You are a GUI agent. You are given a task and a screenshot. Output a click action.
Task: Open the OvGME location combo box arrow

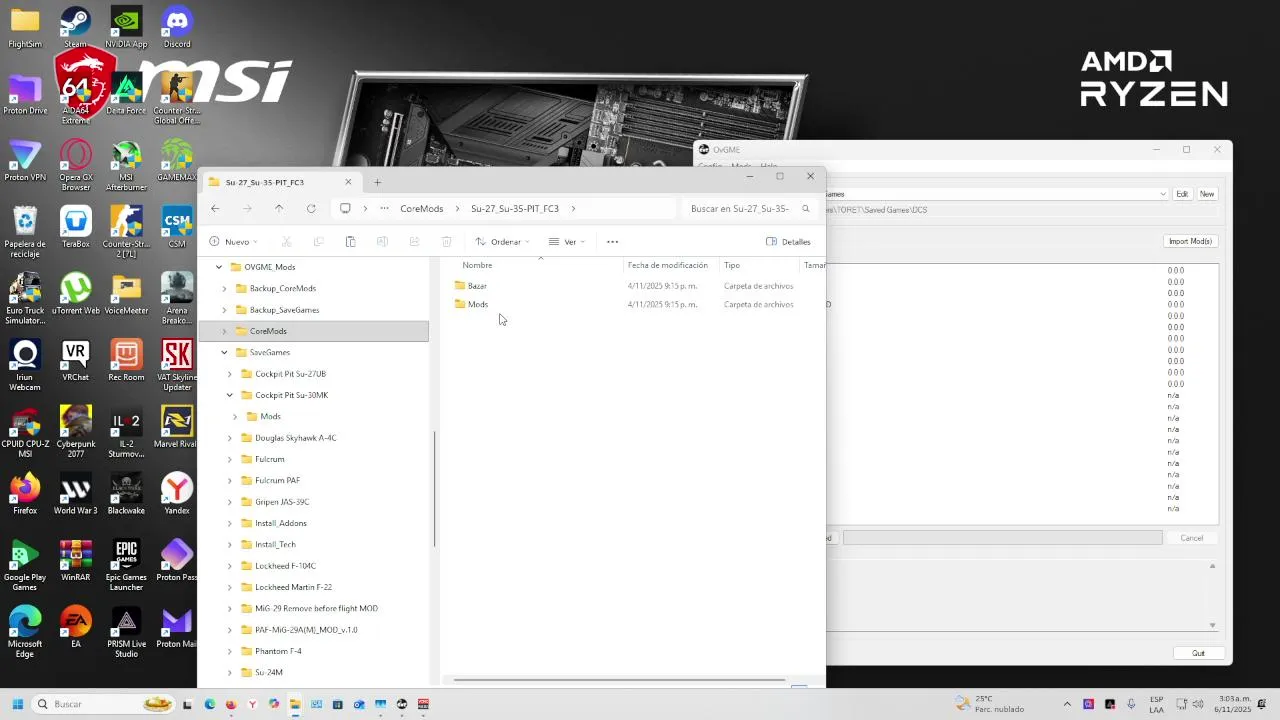(1162, 194)
